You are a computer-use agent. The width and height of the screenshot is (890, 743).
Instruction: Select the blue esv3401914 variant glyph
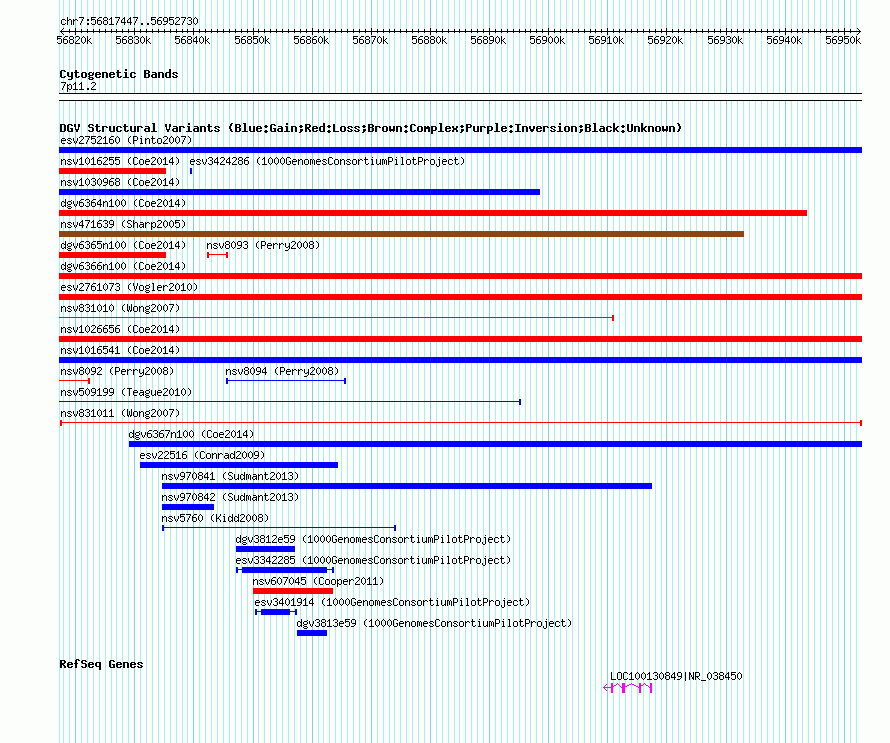[x=276, y=612]
